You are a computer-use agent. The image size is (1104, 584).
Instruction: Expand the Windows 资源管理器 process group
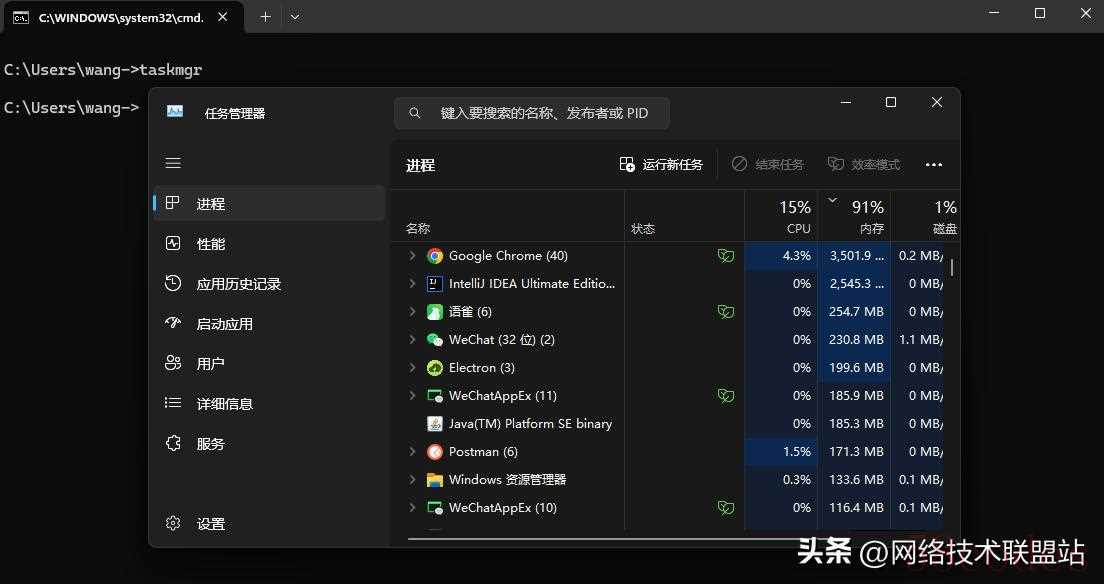point(412,480)
